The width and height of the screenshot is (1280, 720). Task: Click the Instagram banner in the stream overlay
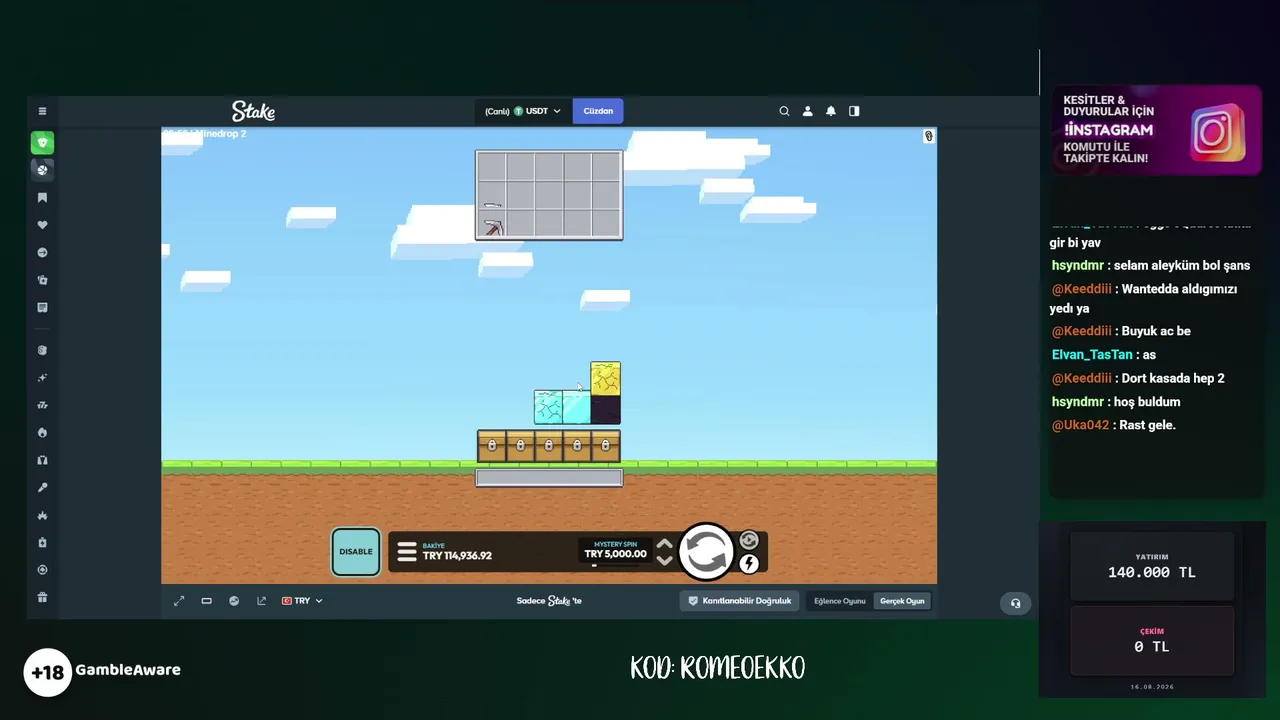tap(1156, 130)
